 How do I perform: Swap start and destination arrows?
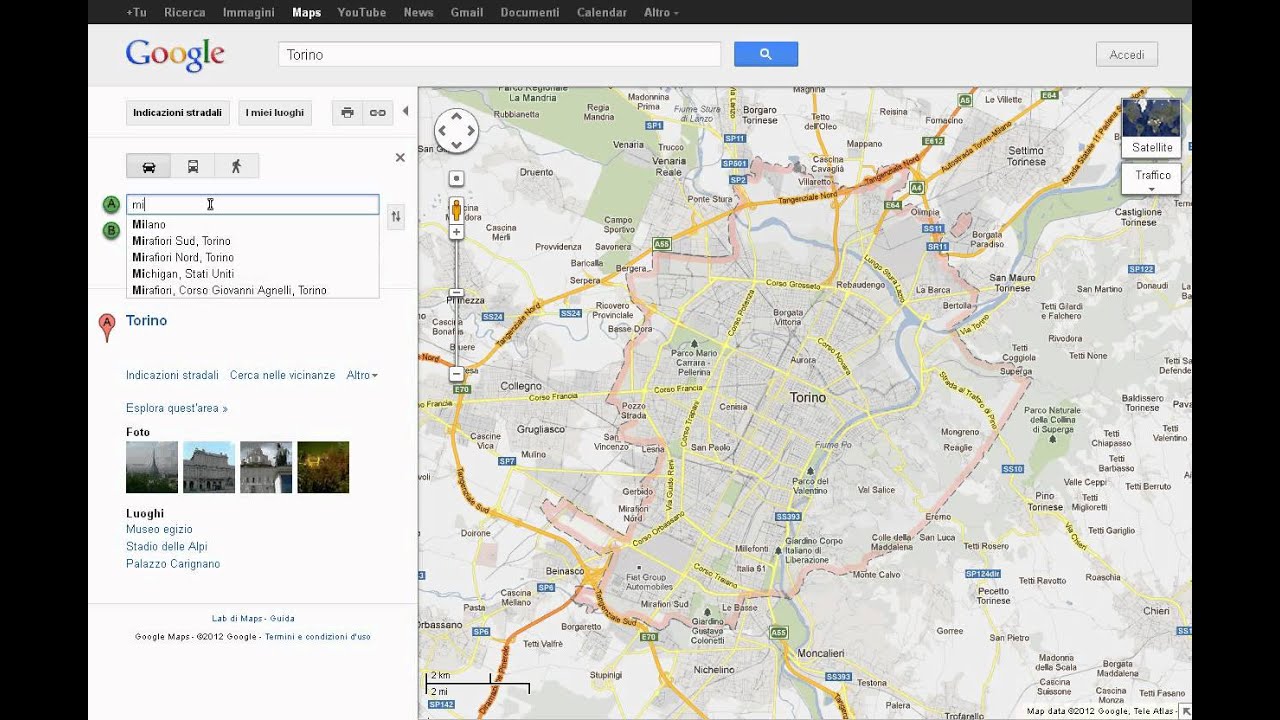[396, 216]
